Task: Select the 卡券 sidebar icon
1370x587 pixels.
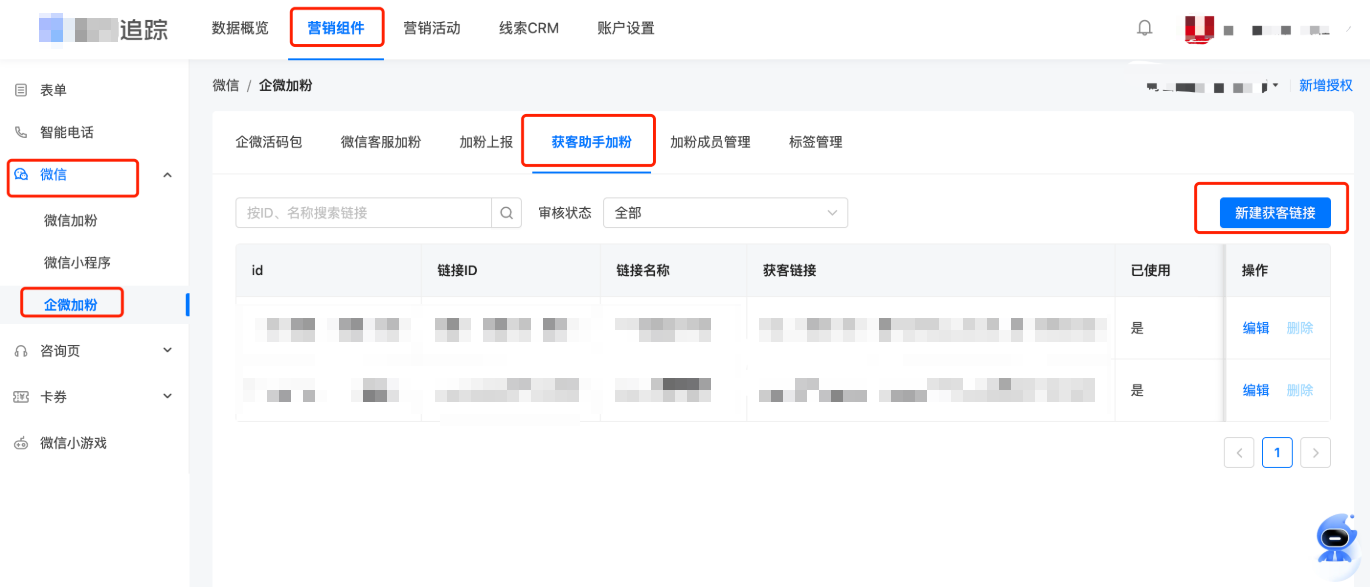Action: coord(20,396)
